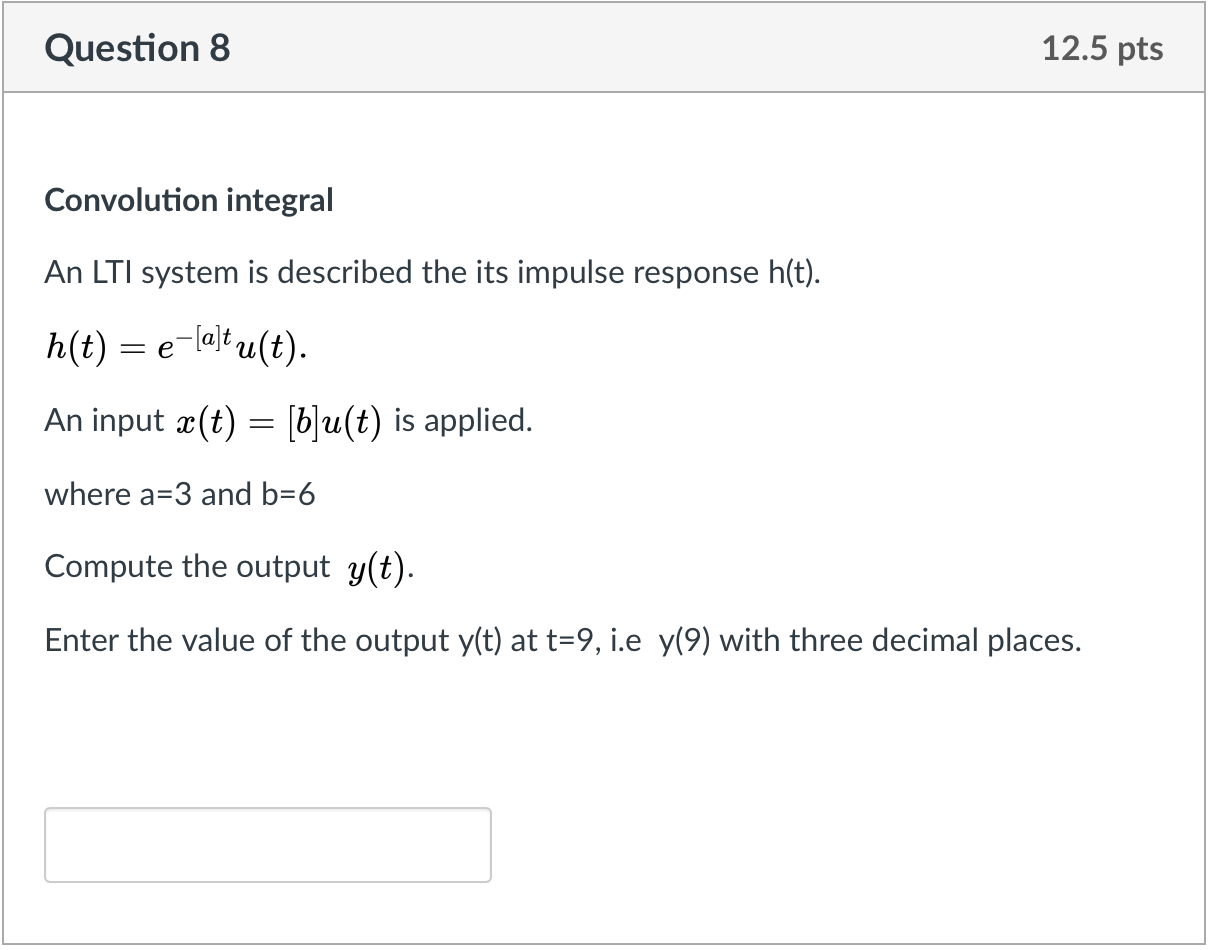Screen dimensions: 1212x950
Task: Select the u(t) unit step symbol
Action: [x=265, y=350]
